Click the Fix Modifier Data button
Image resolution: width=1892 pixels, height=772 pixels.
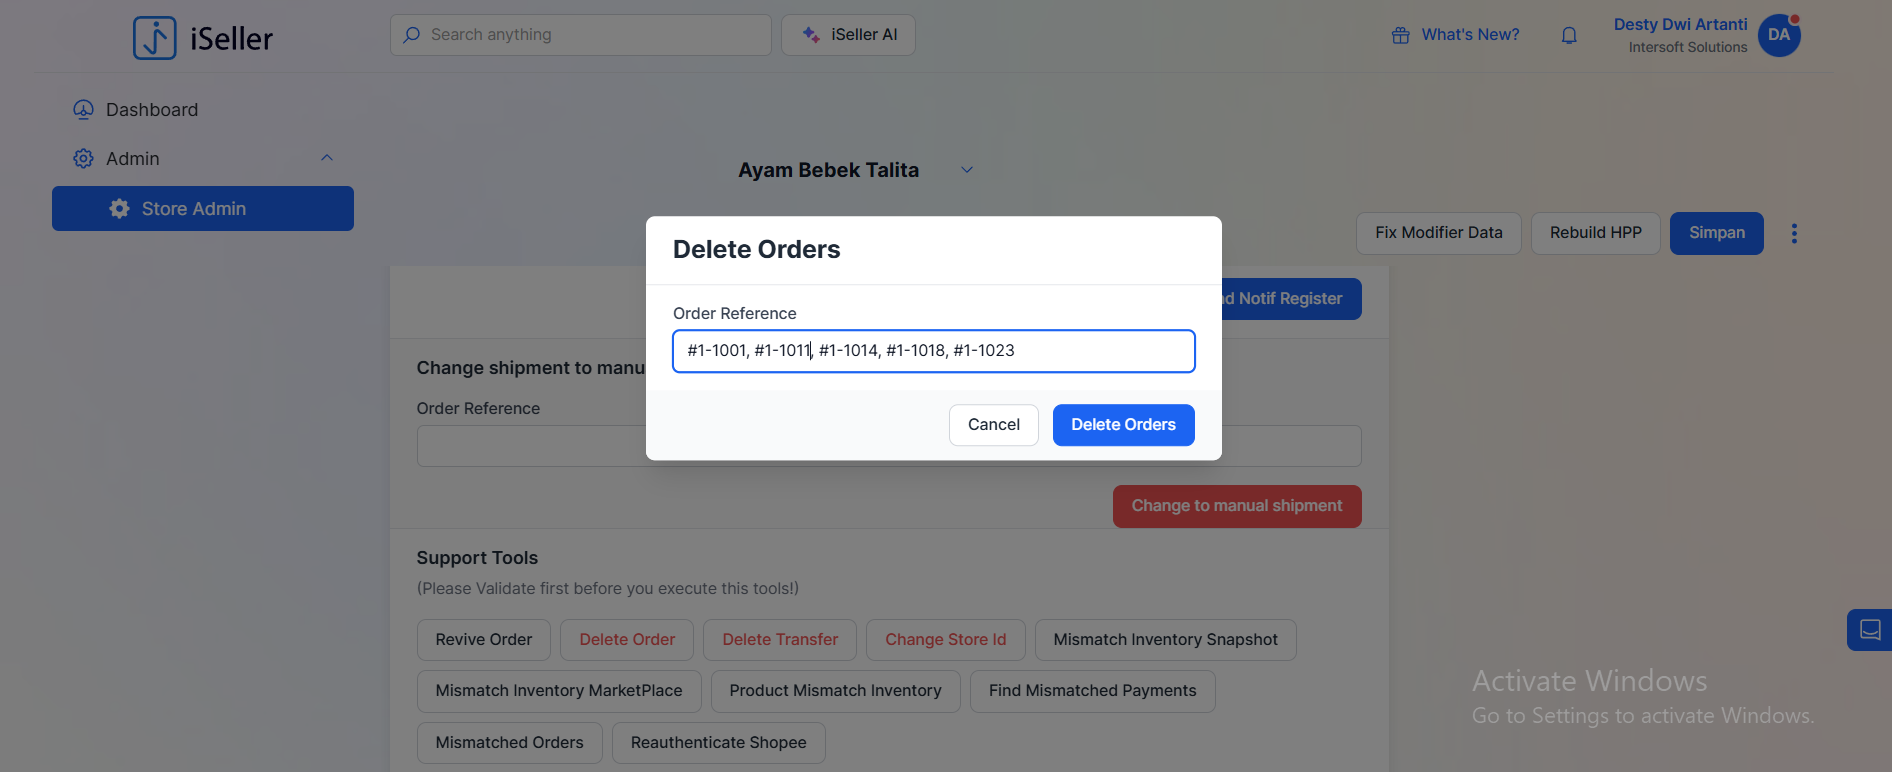coord(1438,233)
